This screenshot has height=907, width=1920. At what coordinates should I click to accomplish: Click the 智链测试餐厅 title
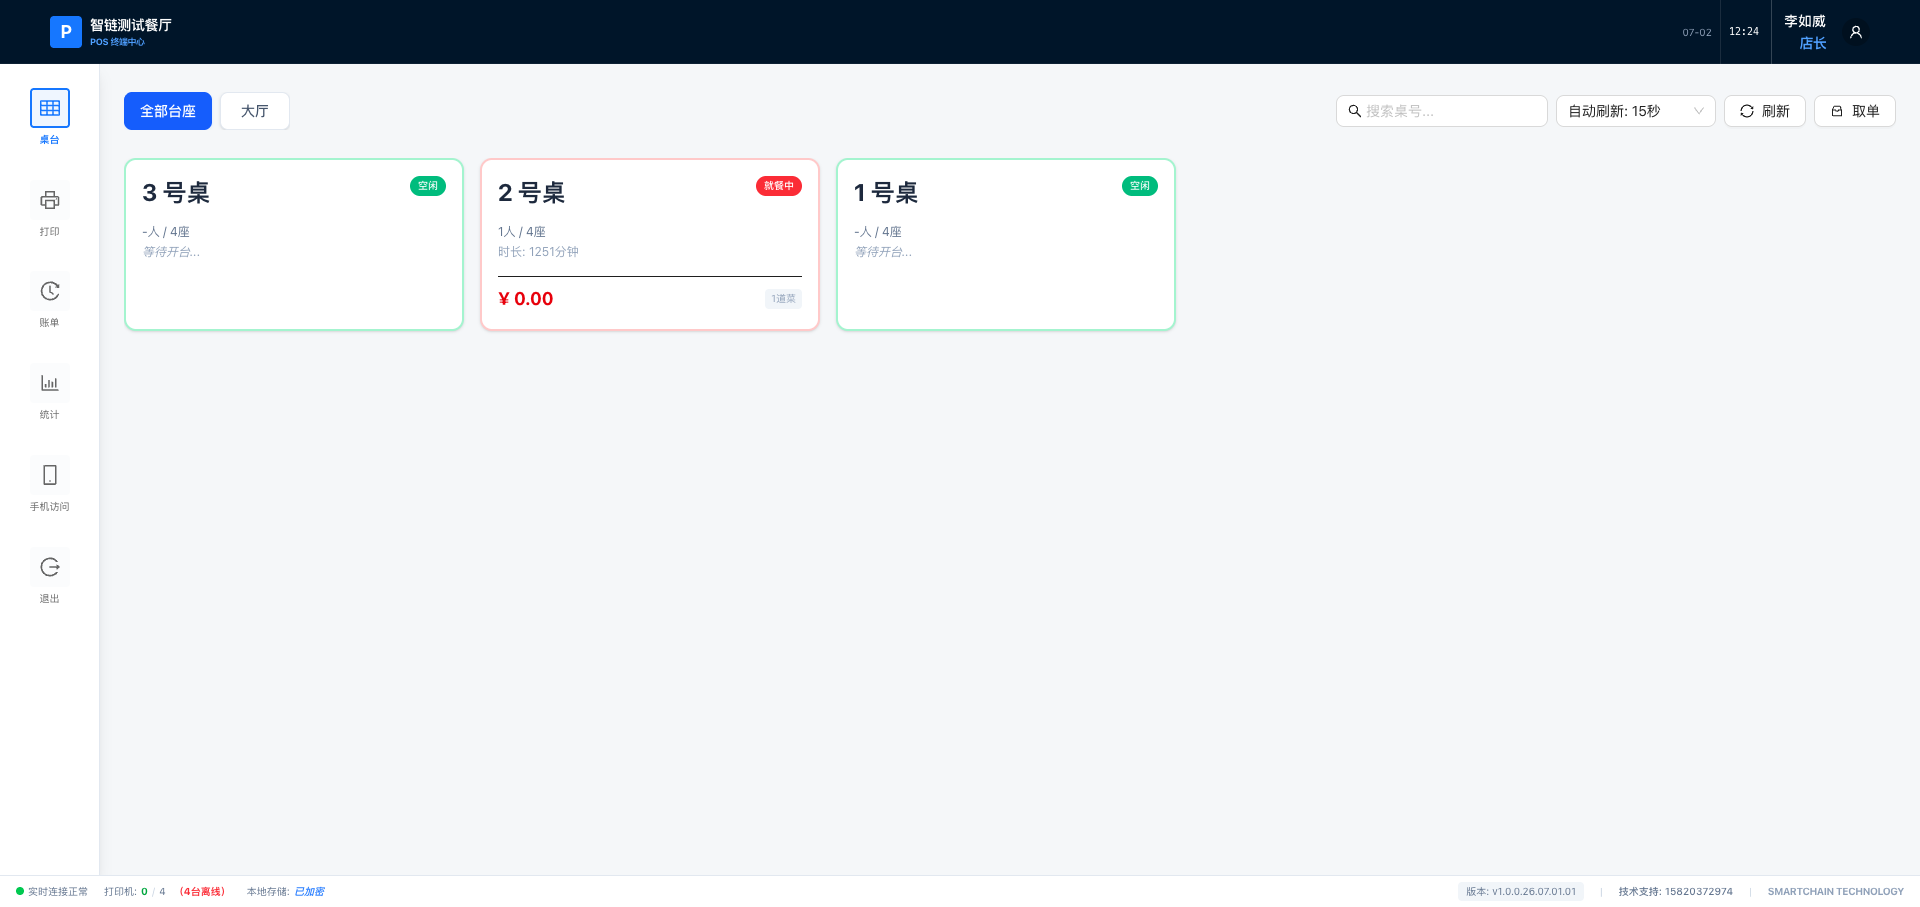pyautogui.click(x=131, y=25)
